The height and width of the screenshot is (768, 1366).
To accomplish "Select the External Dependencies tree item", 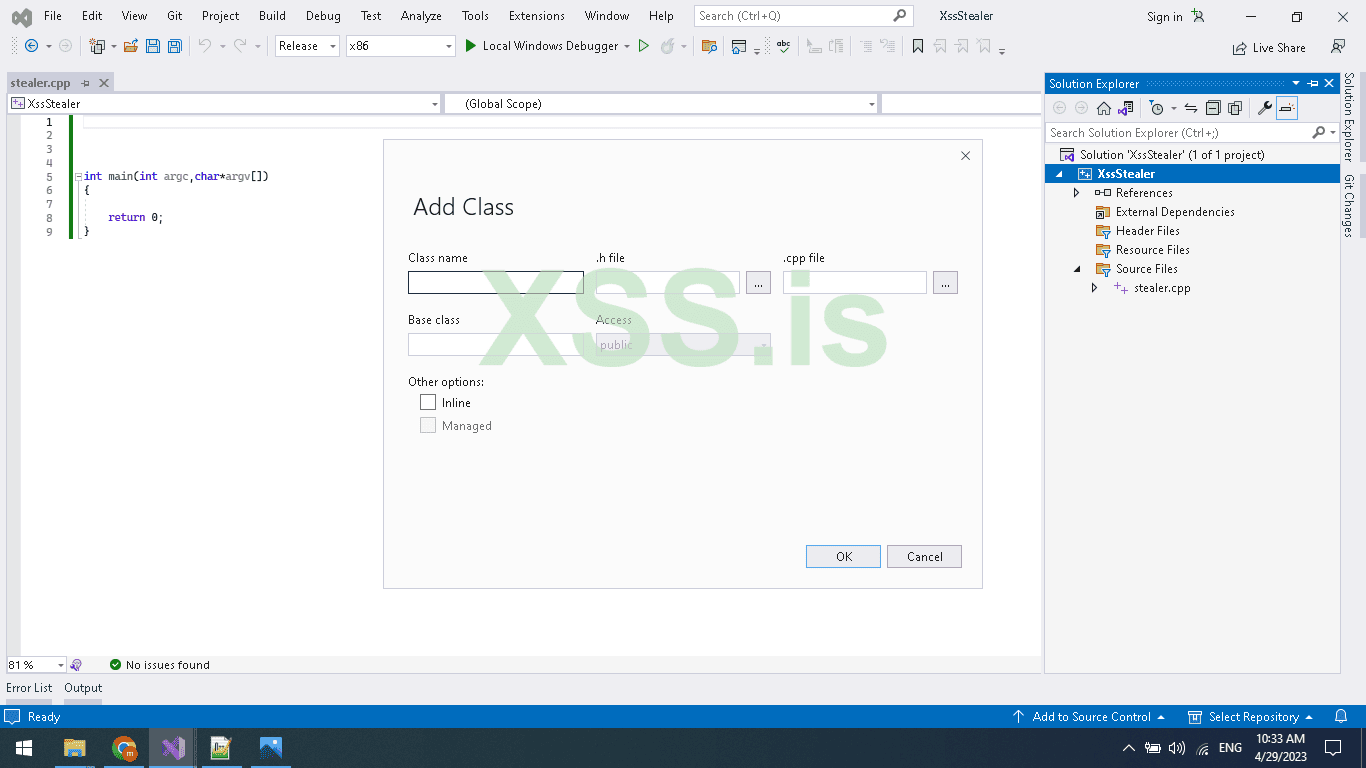I will 1175,212.
